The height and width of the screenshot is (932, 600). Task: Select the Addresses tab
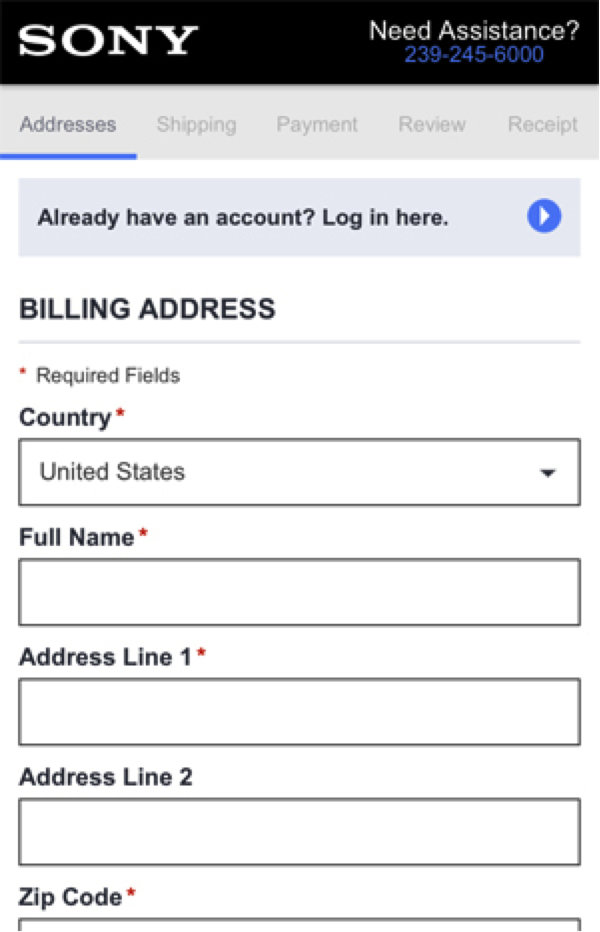point(68,125)
